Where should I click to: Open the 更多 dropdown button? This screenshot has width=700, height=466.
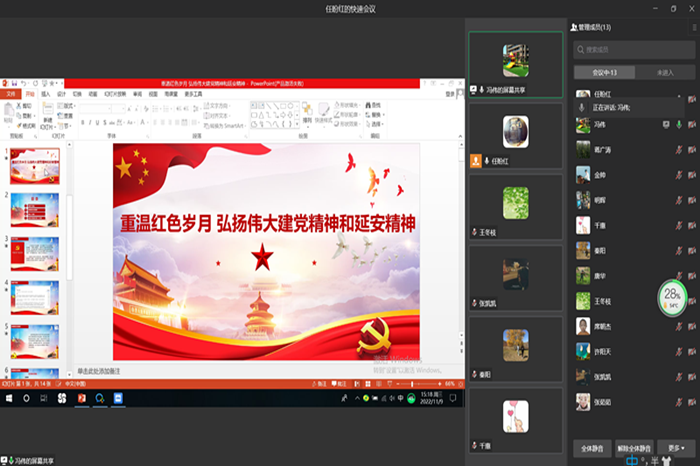pos(675,447)
